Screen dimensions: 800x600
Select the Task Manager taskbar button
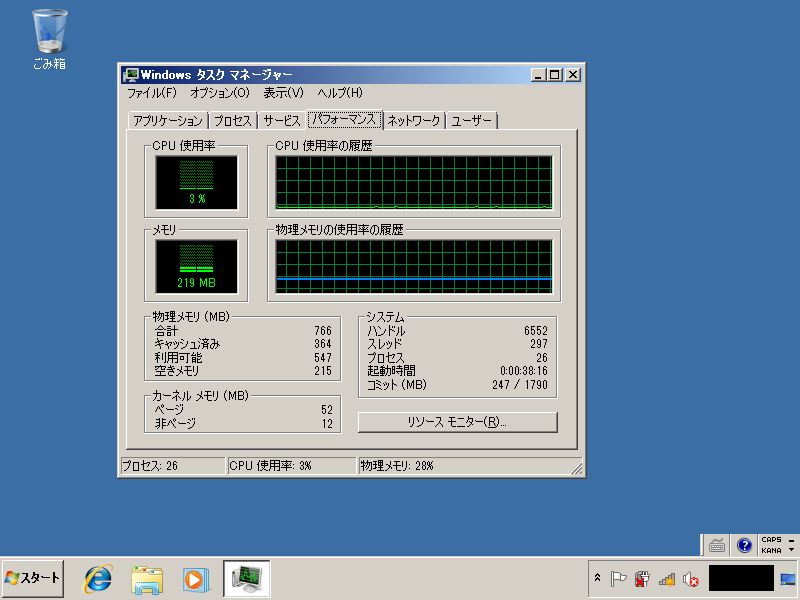246,578
